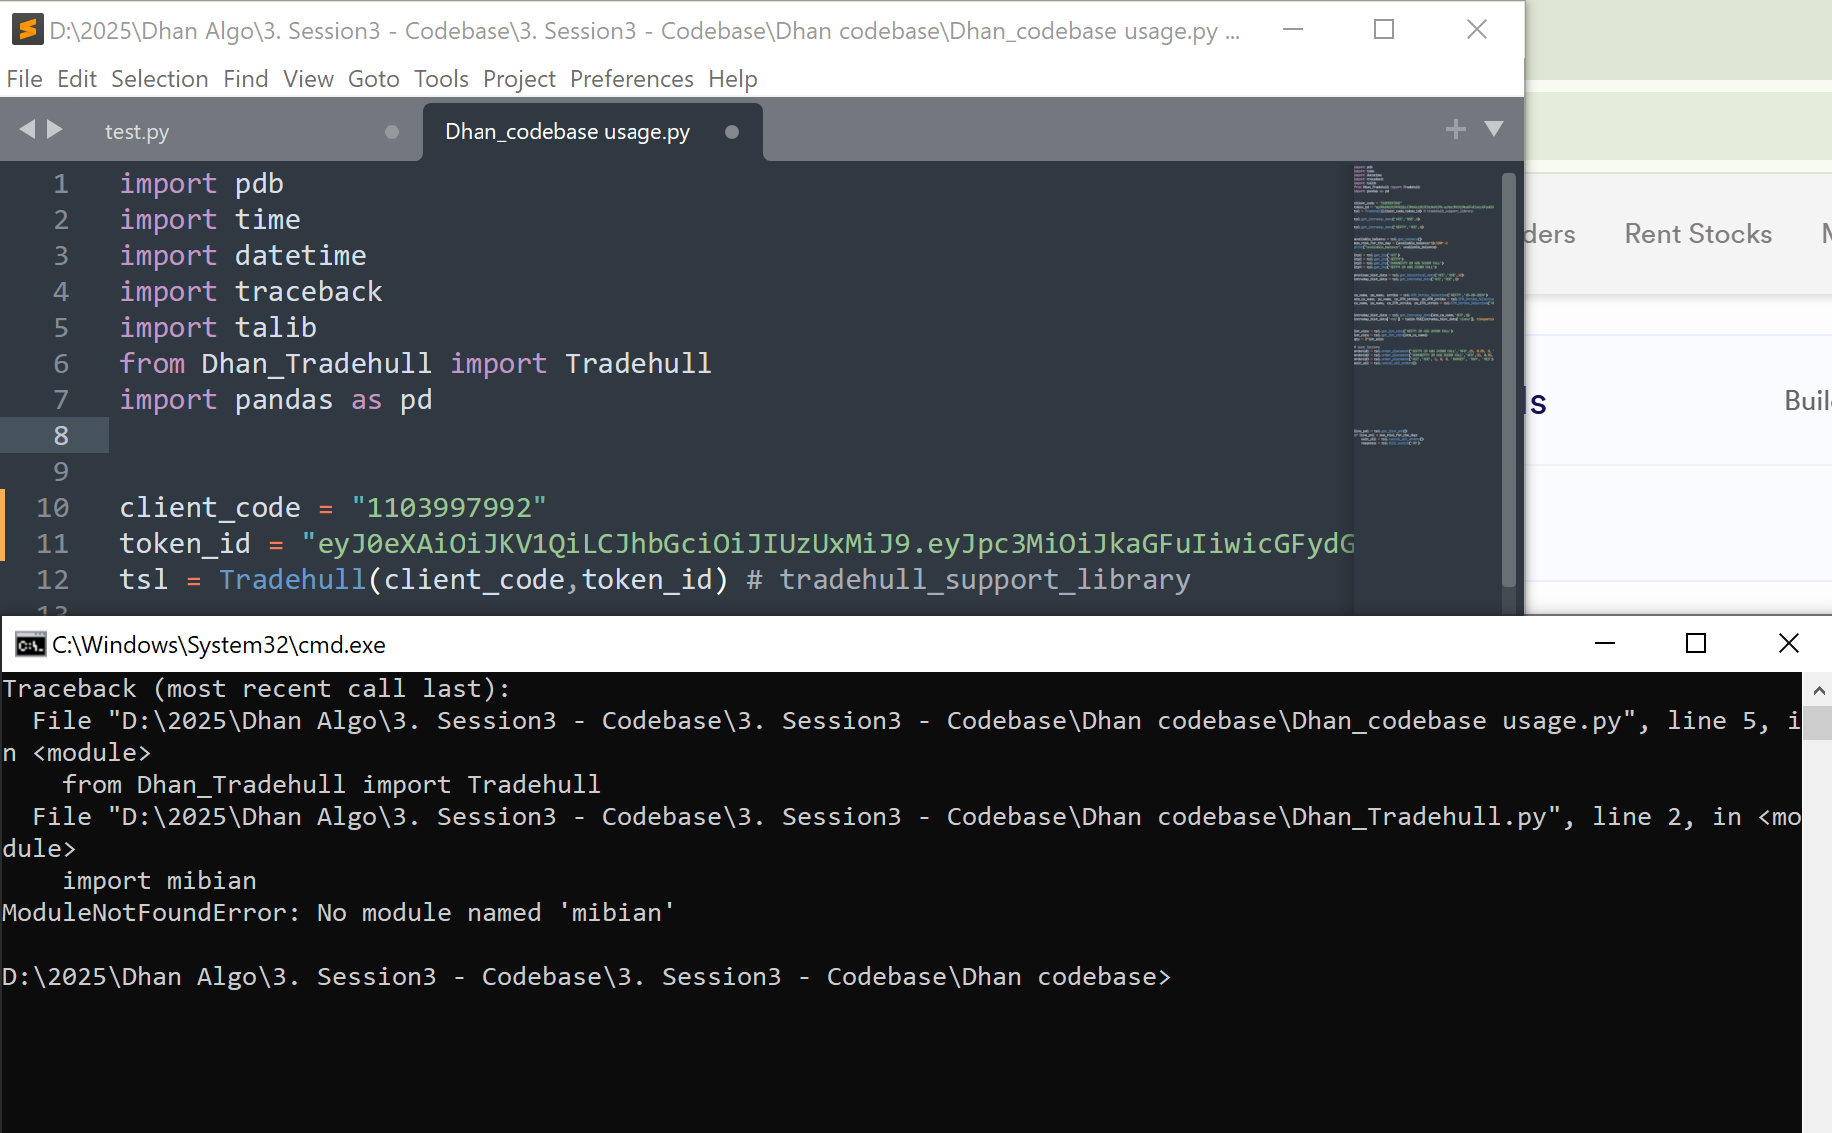Image resolution: width=1832 pixels, height=1133 pixels.
Task: Open the Preferences menu
Action: (631, 79)
